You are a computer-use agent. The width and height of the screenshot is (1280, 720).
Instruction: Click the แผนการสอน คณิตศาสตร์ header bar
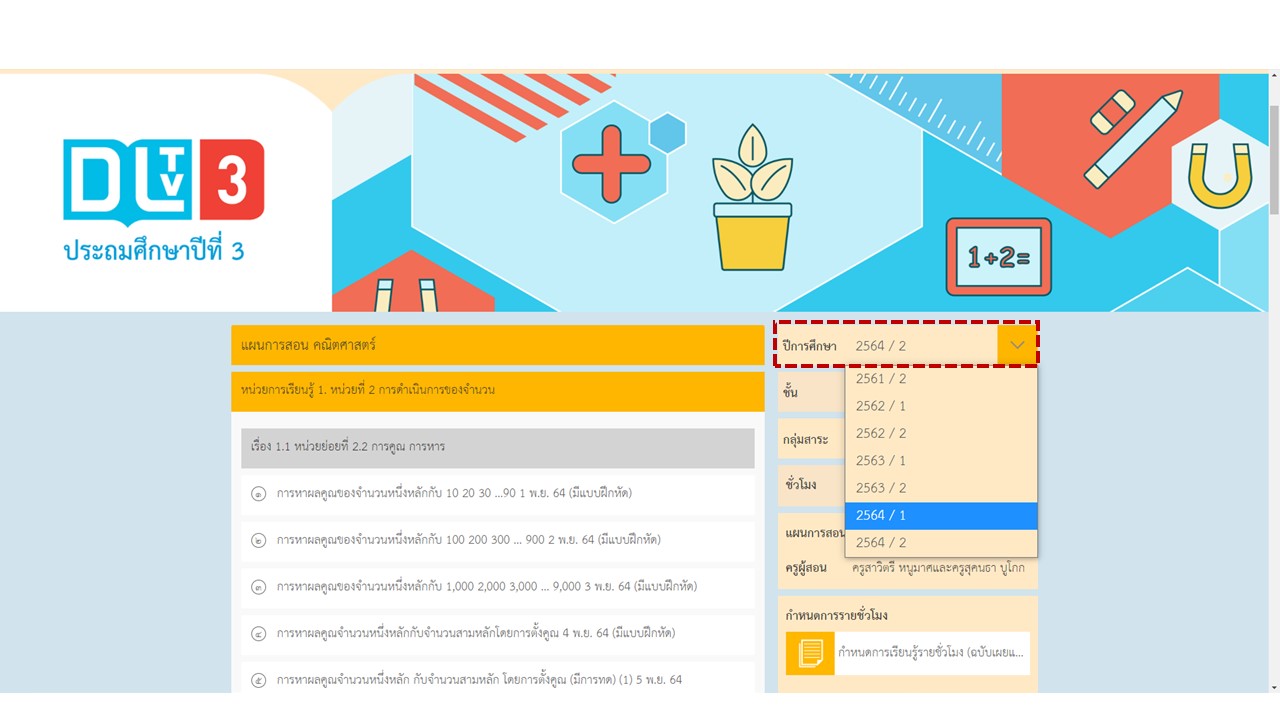pyautogui.click(x=497, y=345)
